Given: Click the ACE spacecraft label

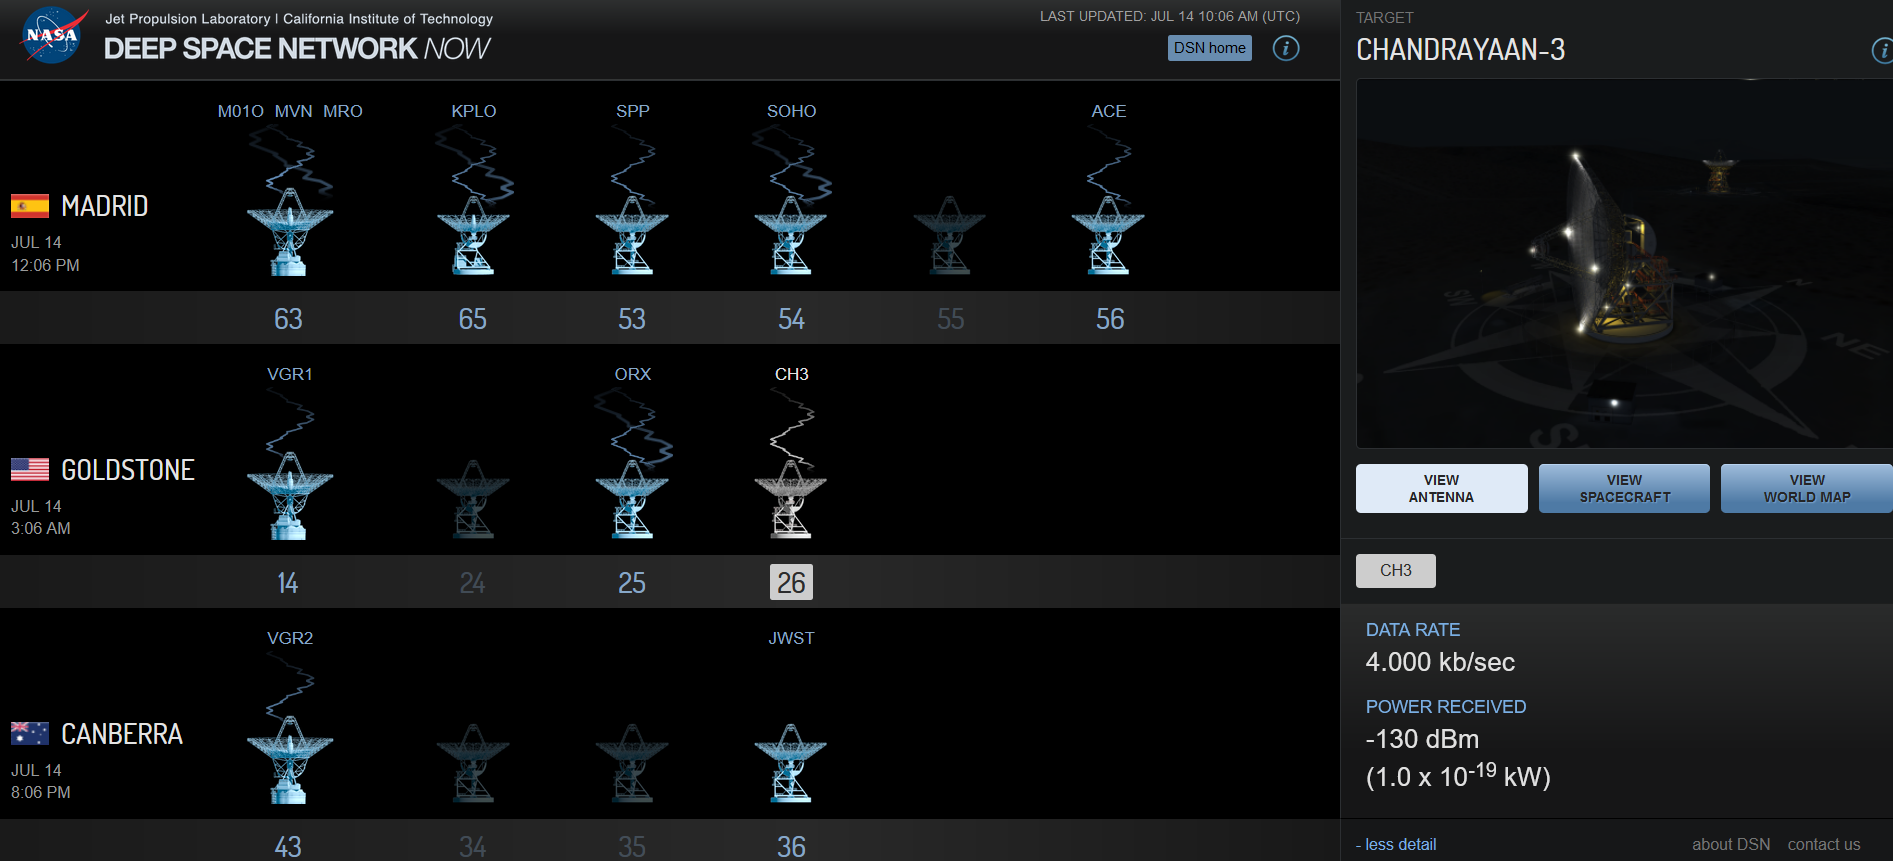Looking at the screenshot, I should click(1109, 111).
